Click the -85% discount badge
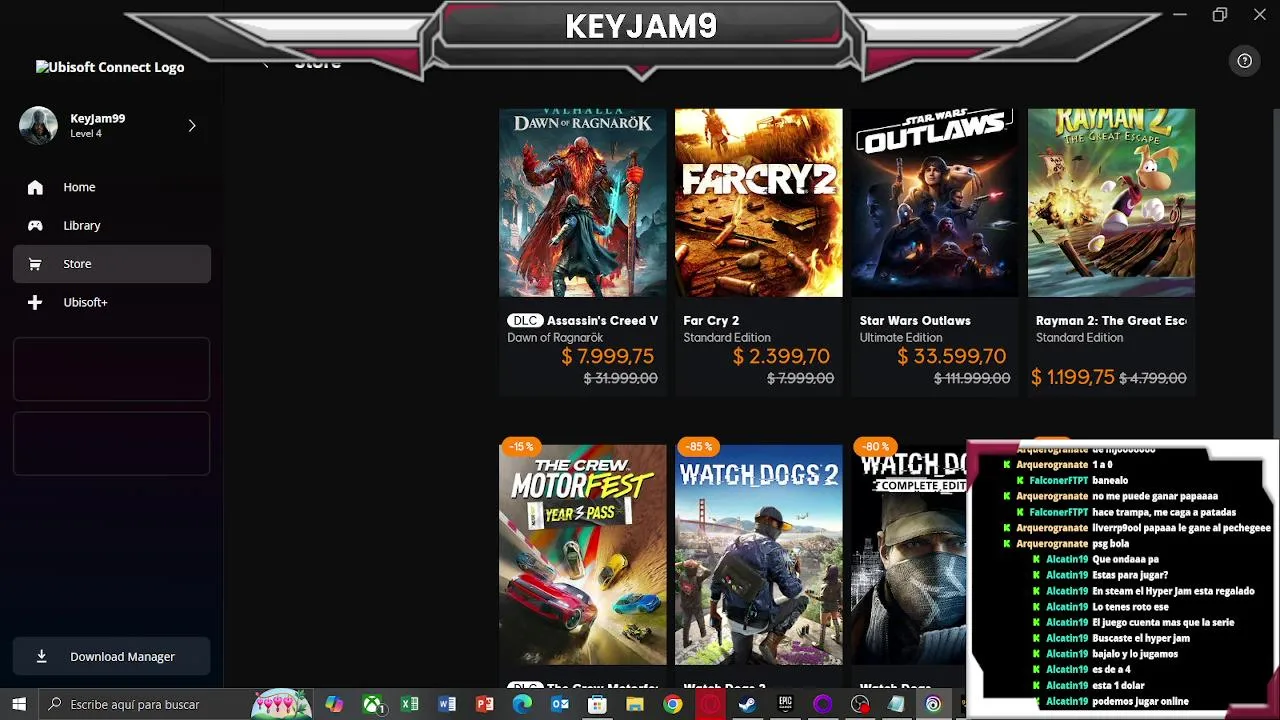The image size is (1280, 720). tap(697, 446)
